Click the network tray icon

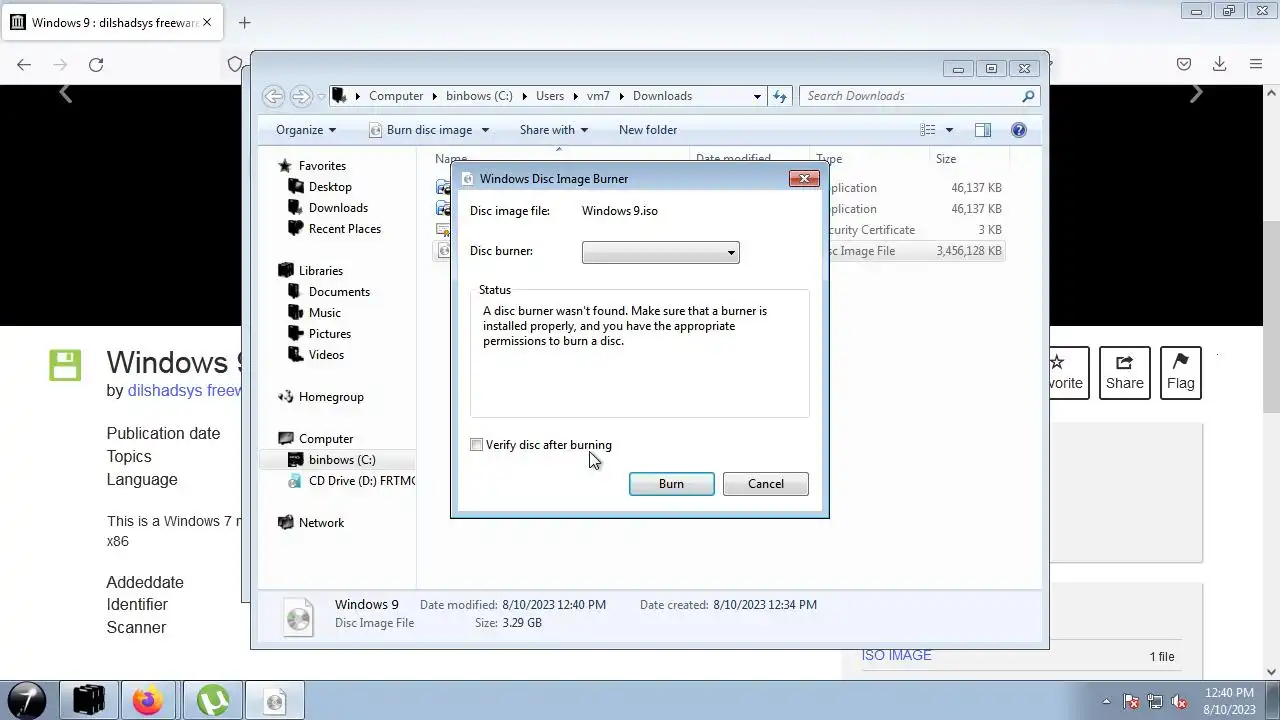pos(1155,702)
